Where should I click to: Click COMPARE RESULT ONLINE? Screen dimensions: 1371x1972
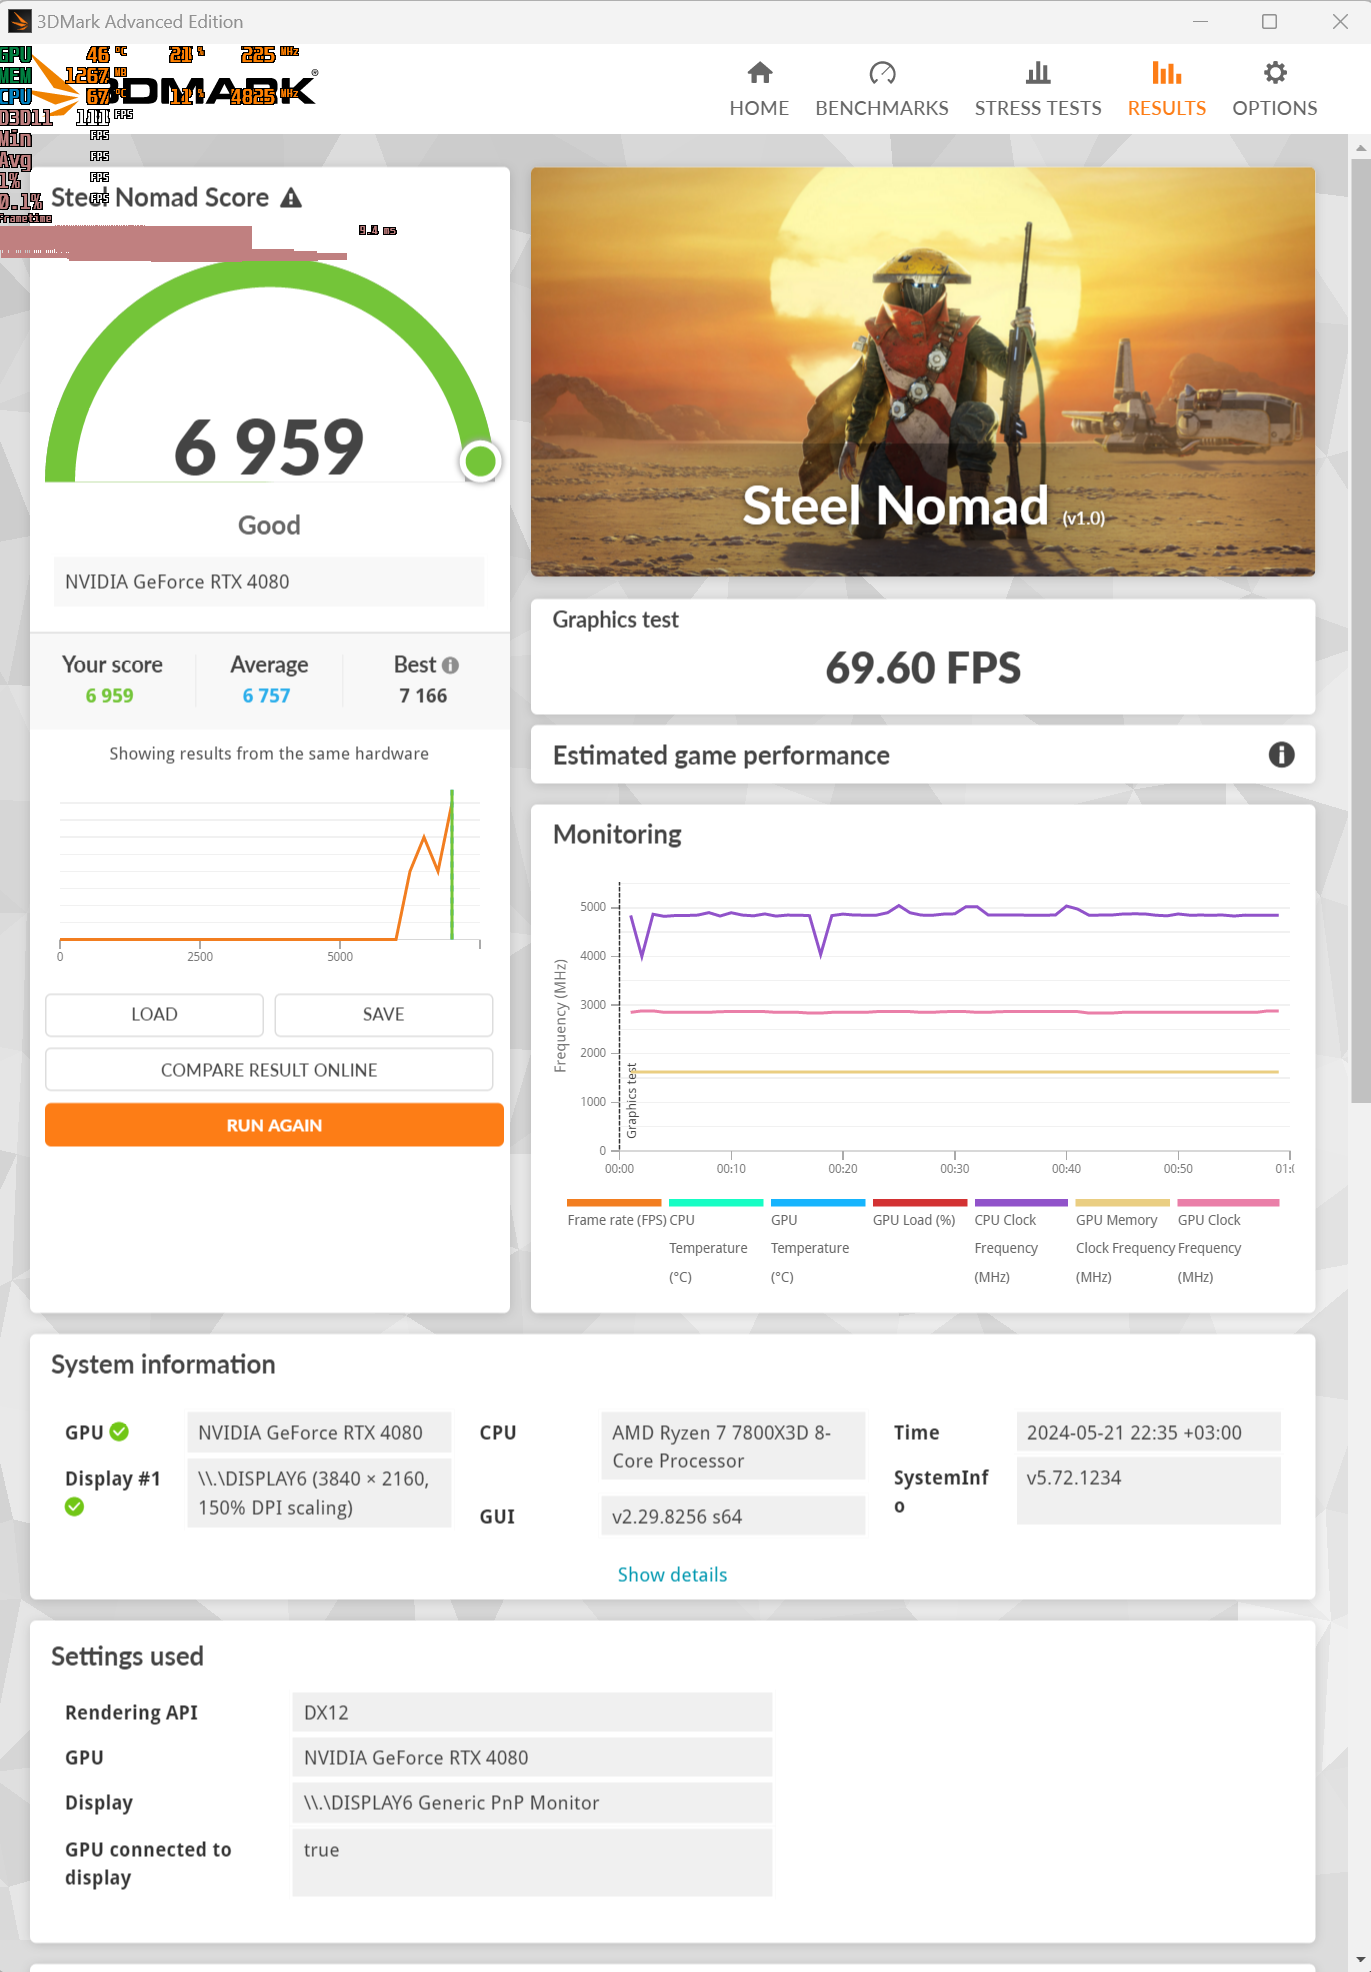click(x=269, y=1070)
